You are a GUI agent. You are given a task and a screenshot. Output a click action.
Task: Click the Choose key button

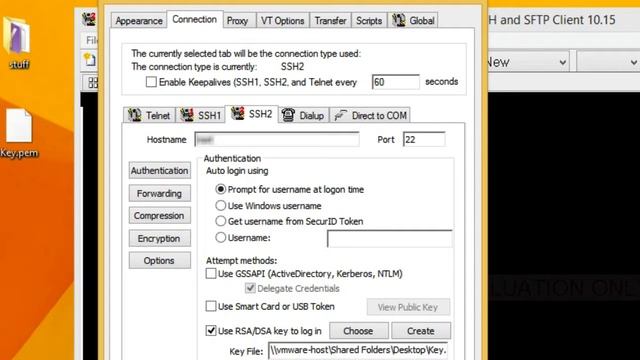pyautogui.click(x=358, y=331)
